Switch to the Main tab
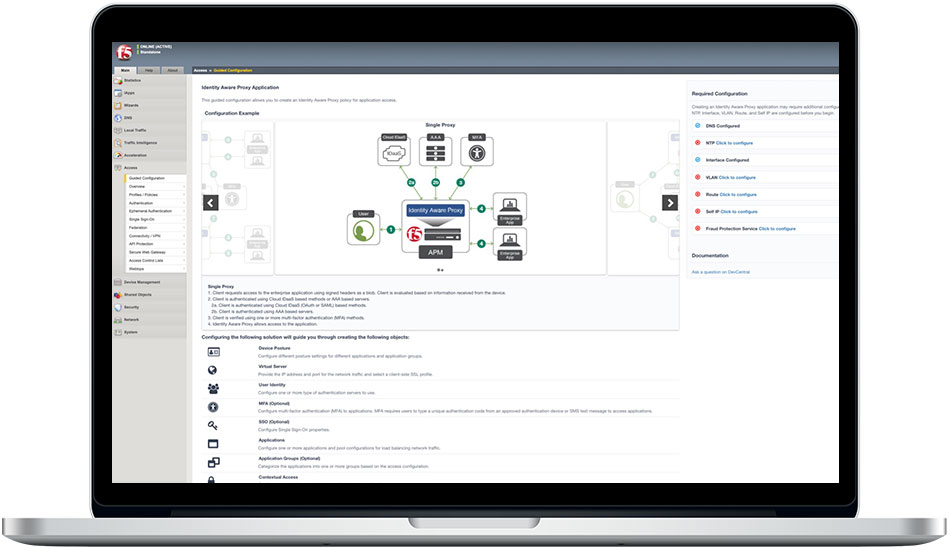Viewport: 950px width, 547px height. [125, 70]
